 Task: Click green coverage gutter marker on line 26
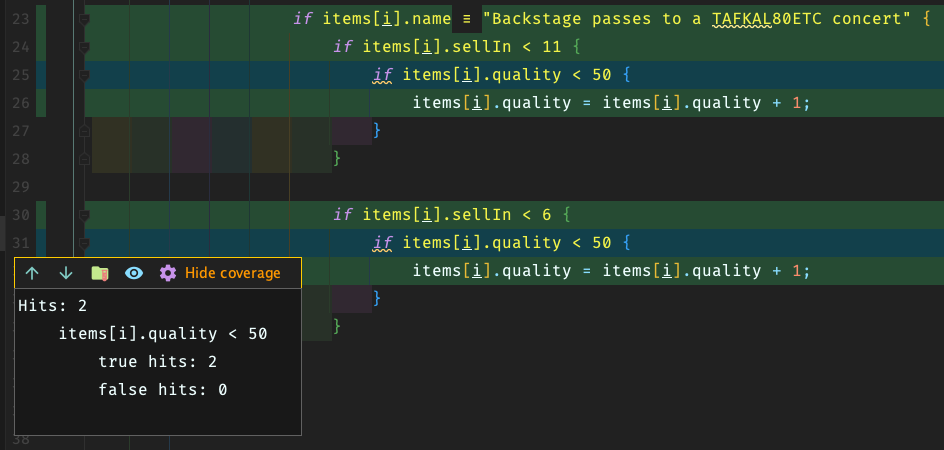coord(41,102)
